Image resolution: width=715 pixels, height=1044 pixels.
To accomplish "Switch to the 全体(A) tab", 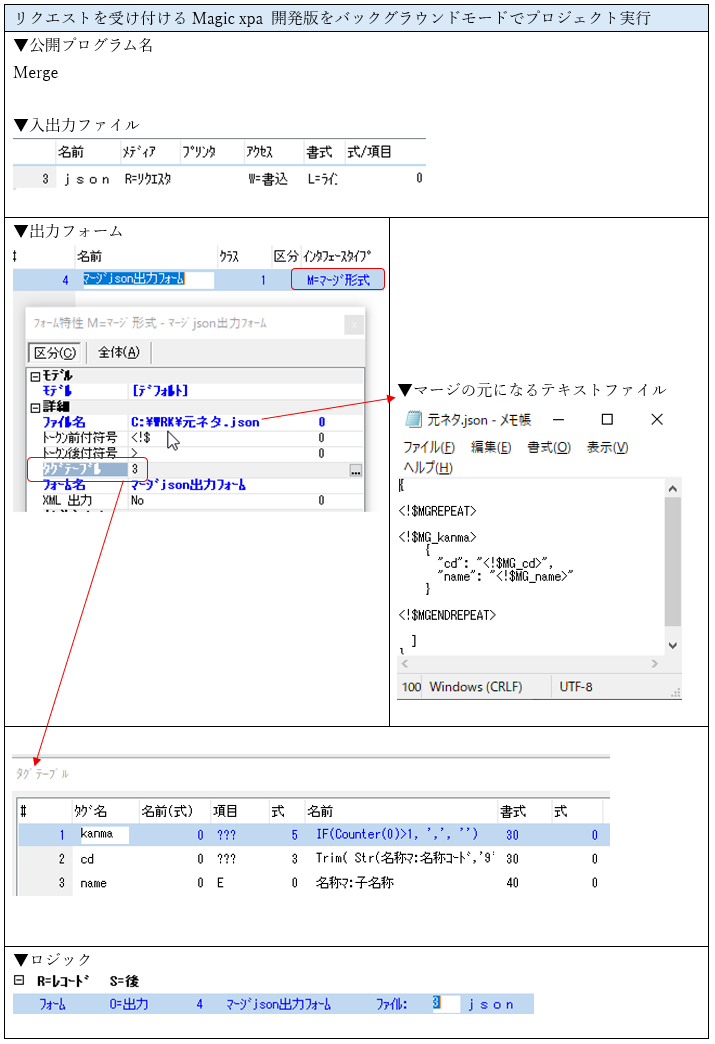I will pyautogui.click(x=119, y=352).
